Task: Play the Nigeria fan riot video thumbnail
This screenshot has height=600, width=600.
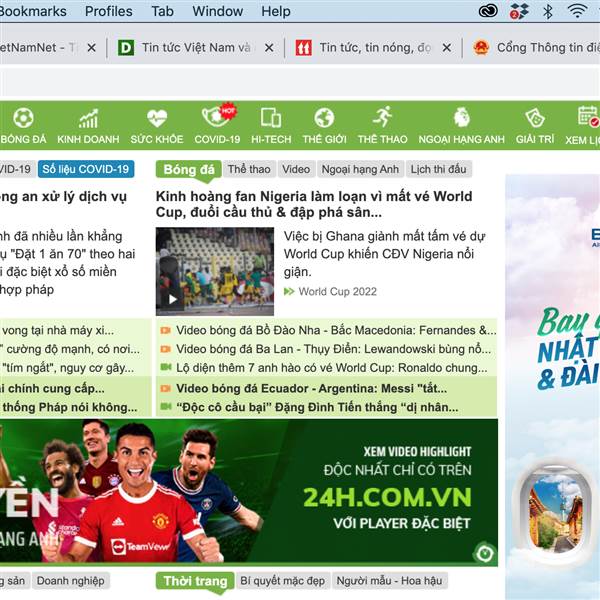Action: point(215,271)
